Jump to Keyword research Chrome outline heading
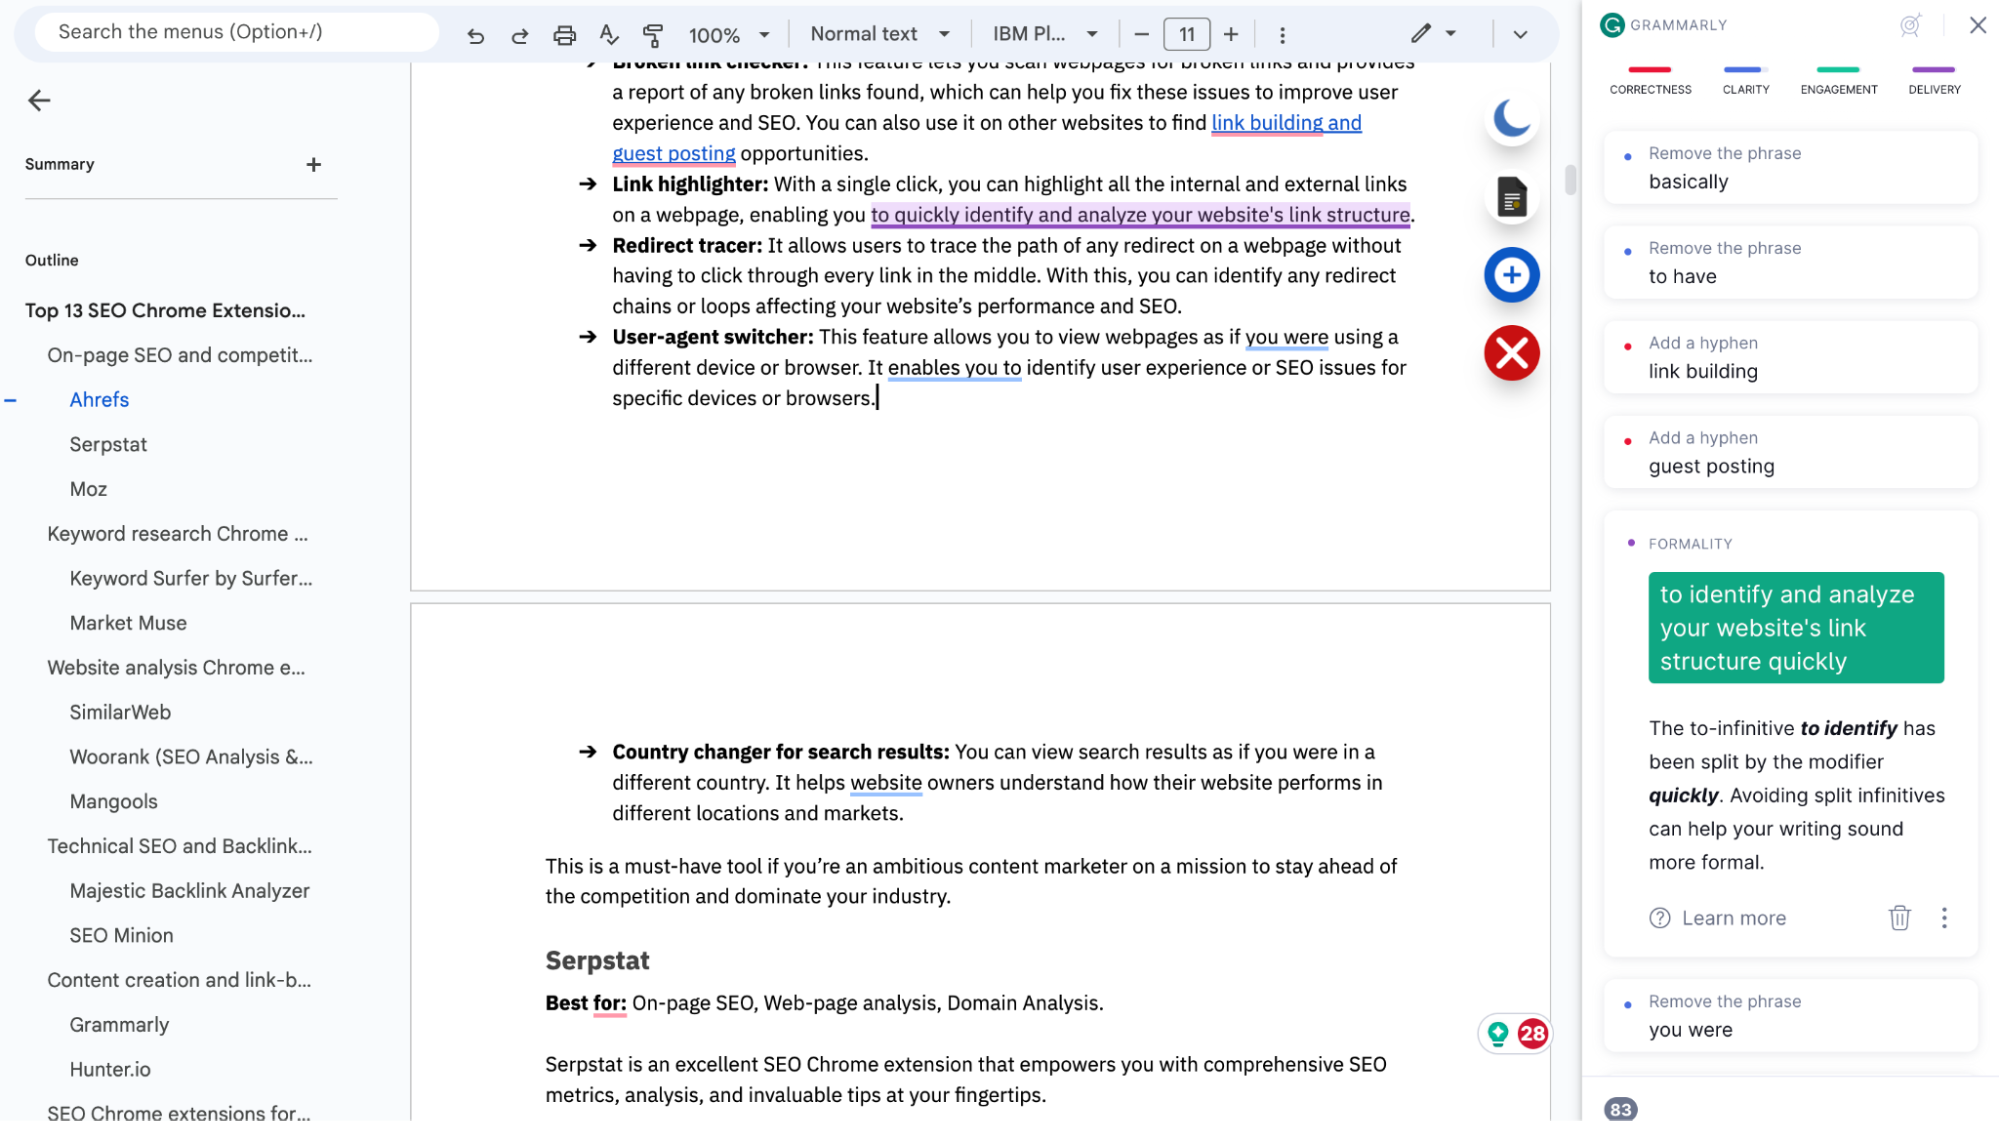Image resolution: width=1999 pixels, height=1121 pixels. (177, 534)
